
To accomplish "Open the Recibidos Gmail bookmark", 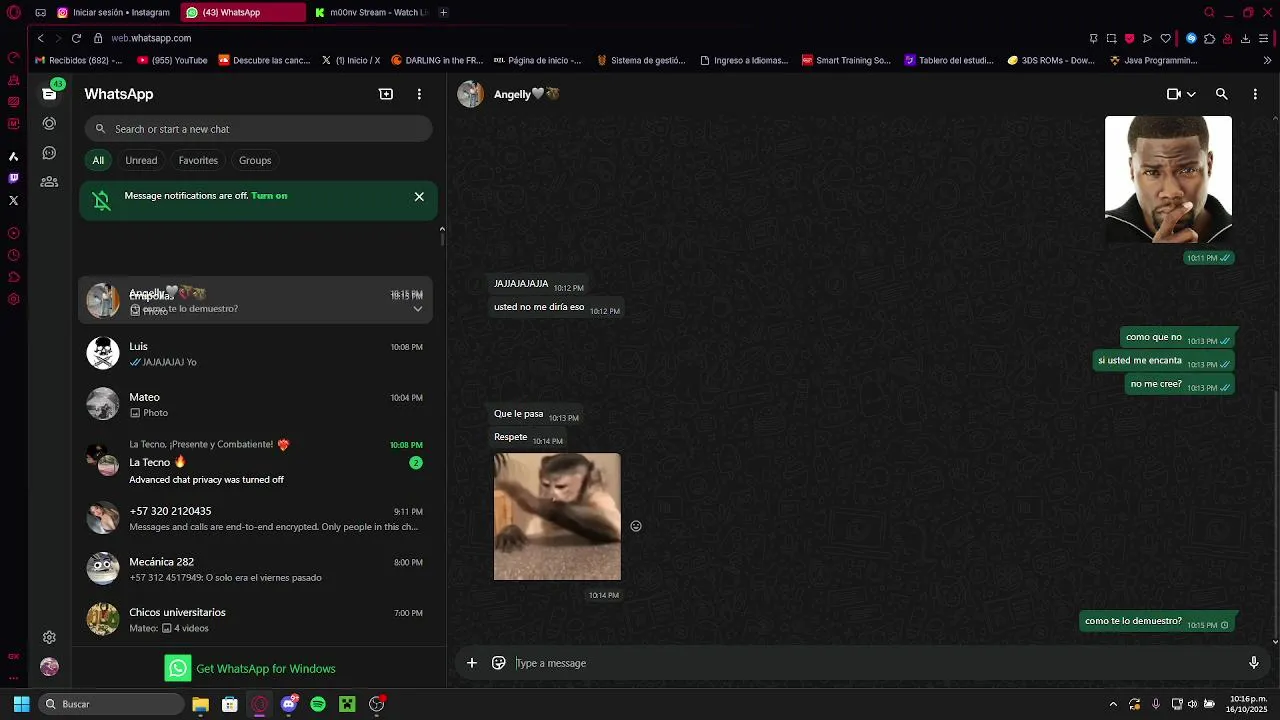I will (x=79, y=60).
